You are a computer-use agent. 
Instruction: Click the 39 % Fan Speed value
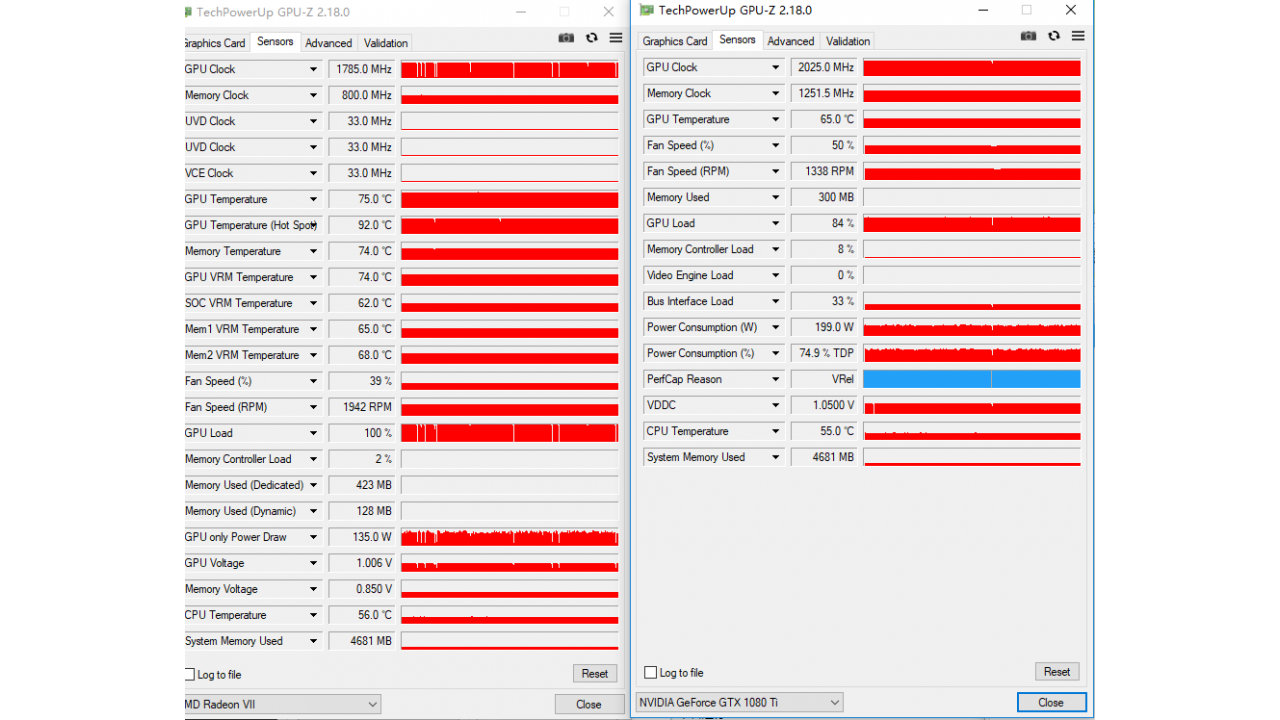(361, 381)
